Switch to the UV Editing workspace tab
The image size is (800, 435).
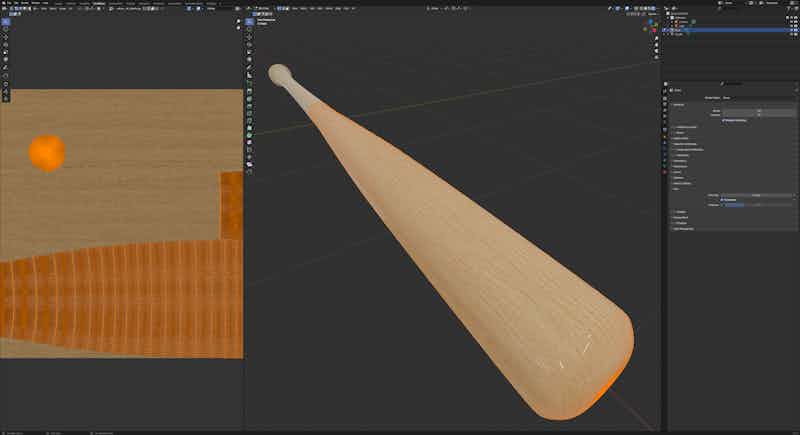click(x=100, y=3)
